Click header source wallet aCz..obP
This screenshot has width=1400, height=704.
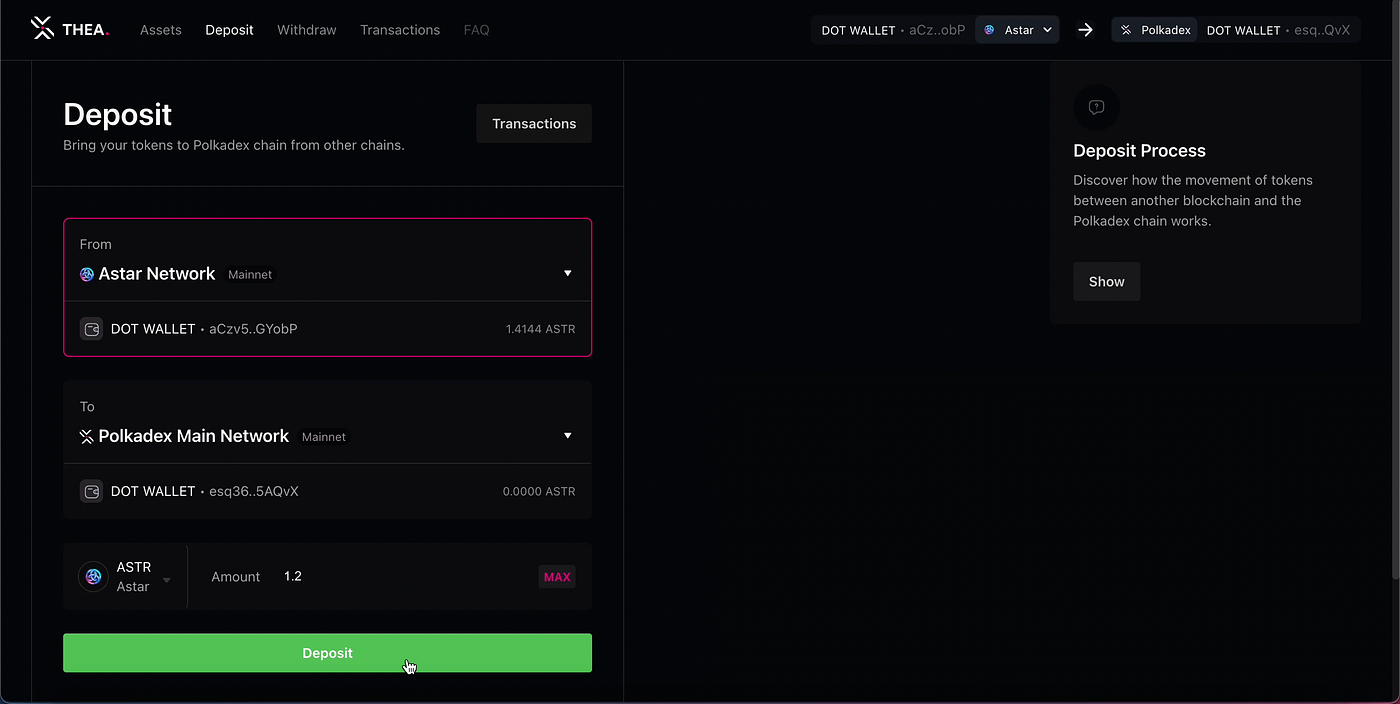[x=893, y=30]
